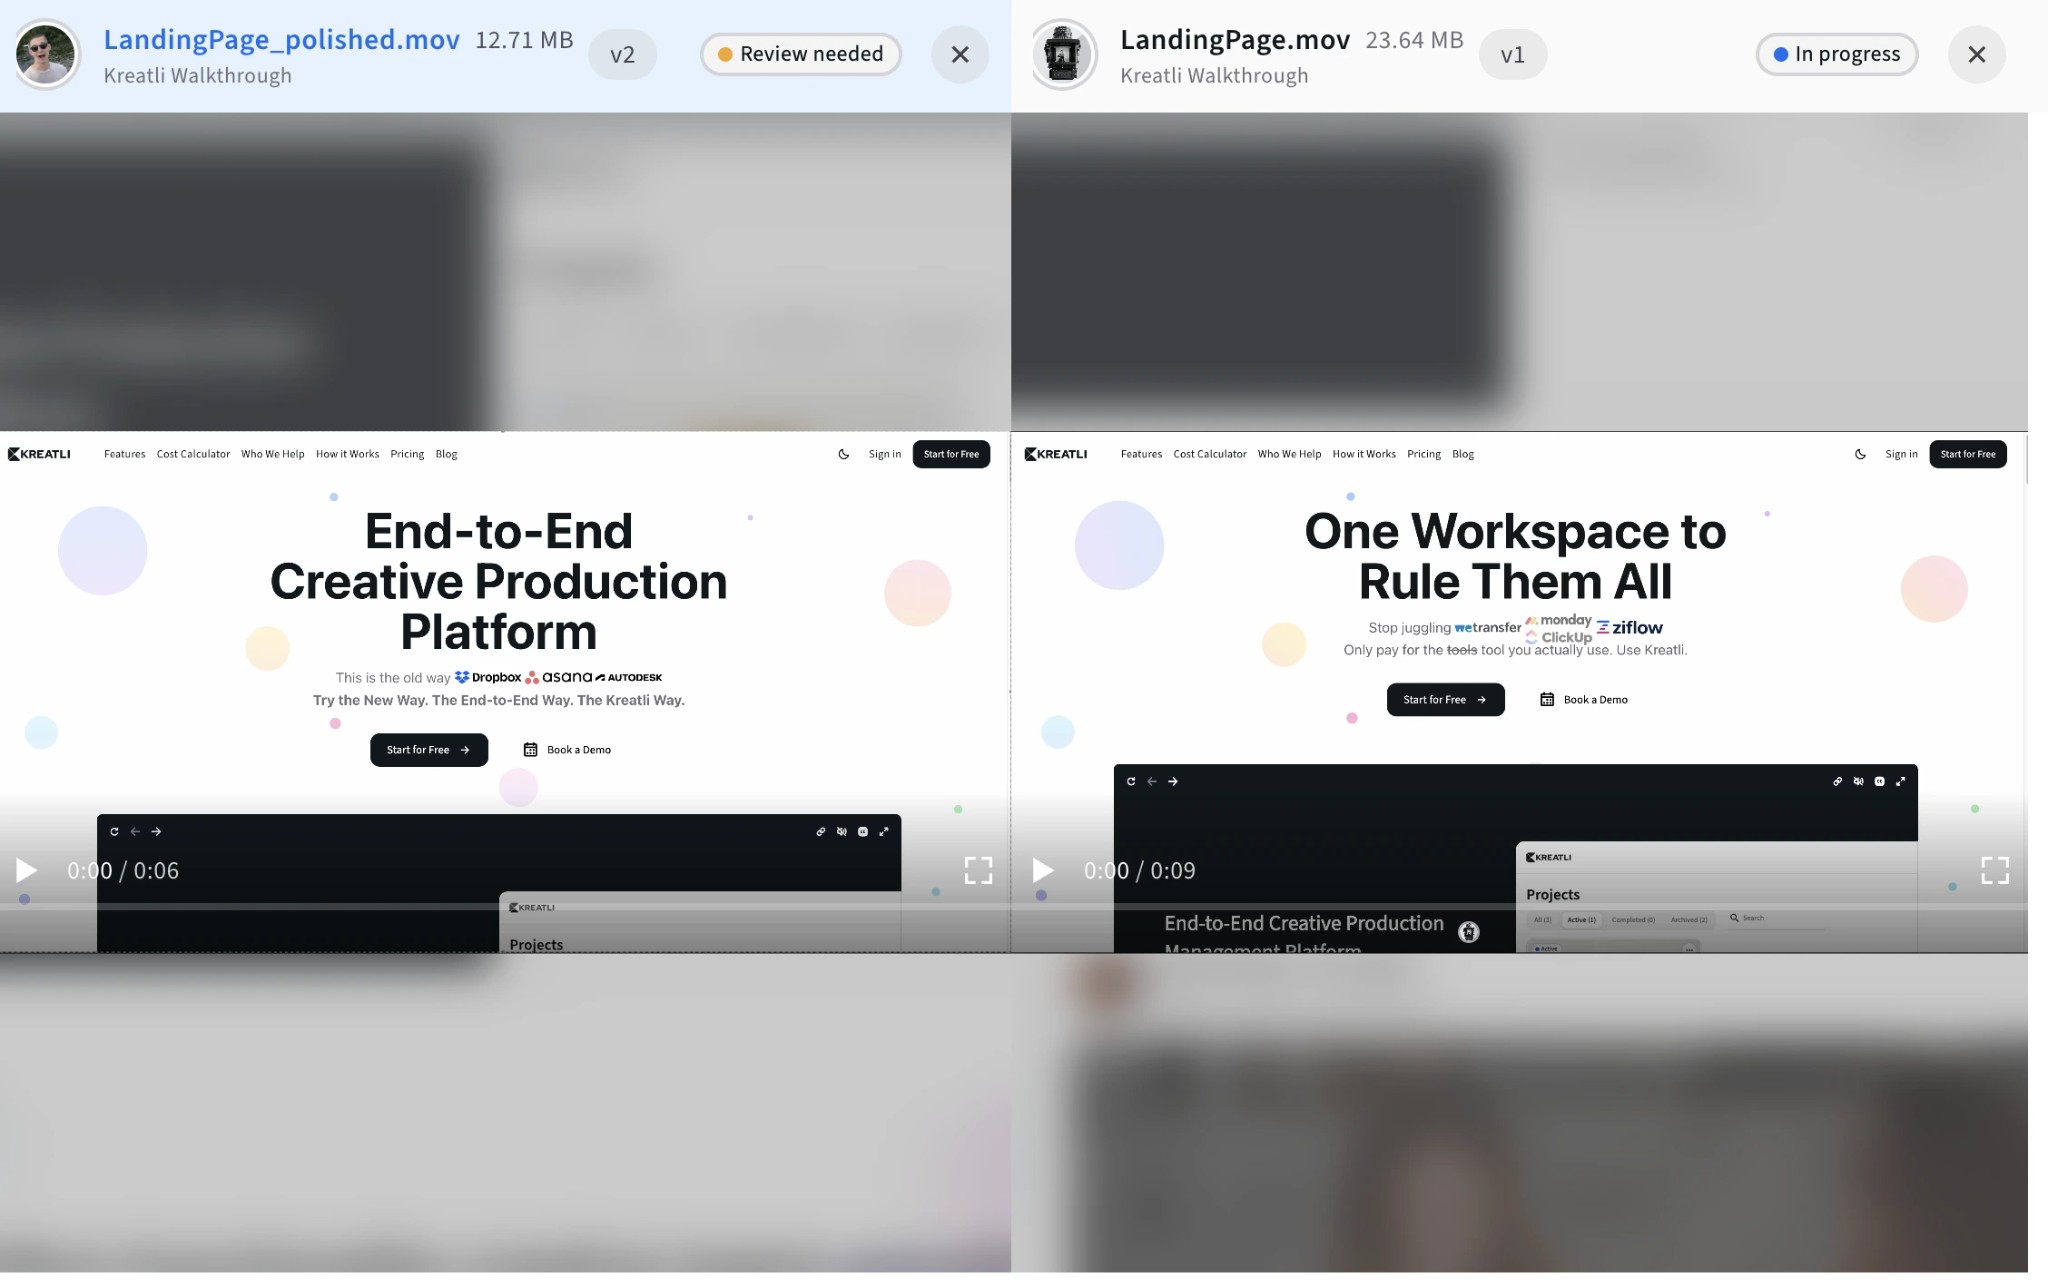The height and width of the screenshot is (1287, 2048).
Task: Toggle the expand icon in the v2 video bar
Action: (884, 831)
